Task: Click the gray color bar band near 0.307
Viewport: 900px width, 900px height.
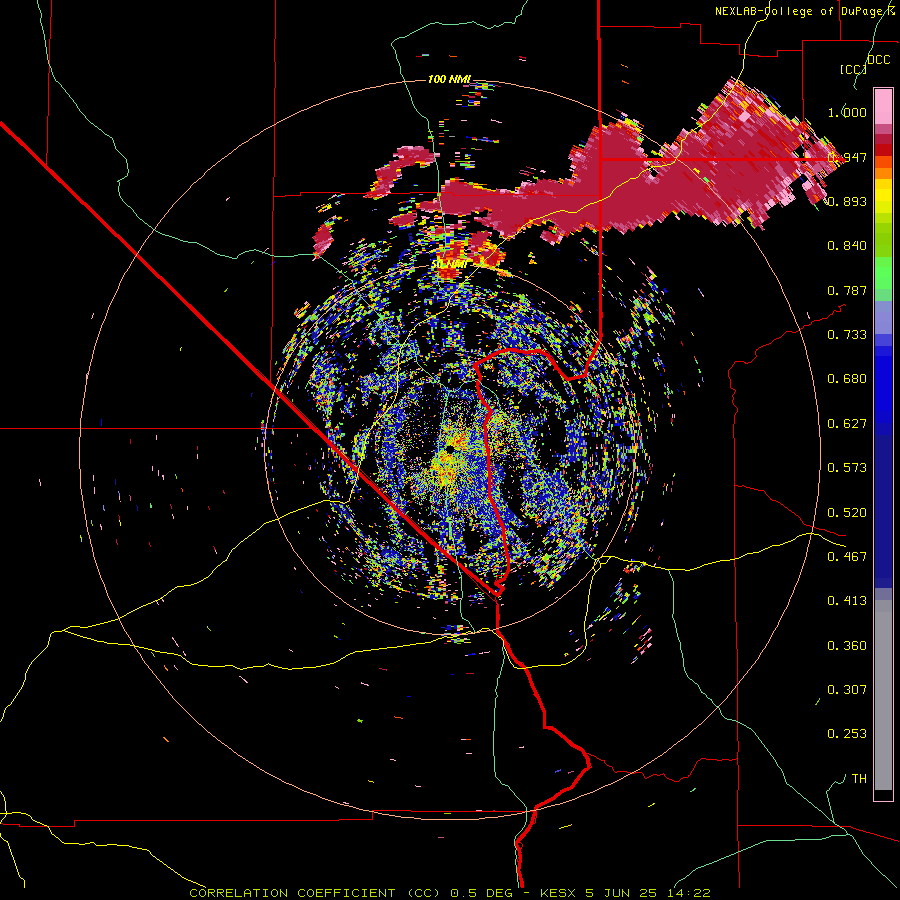Action: click(x=883, y=695)
